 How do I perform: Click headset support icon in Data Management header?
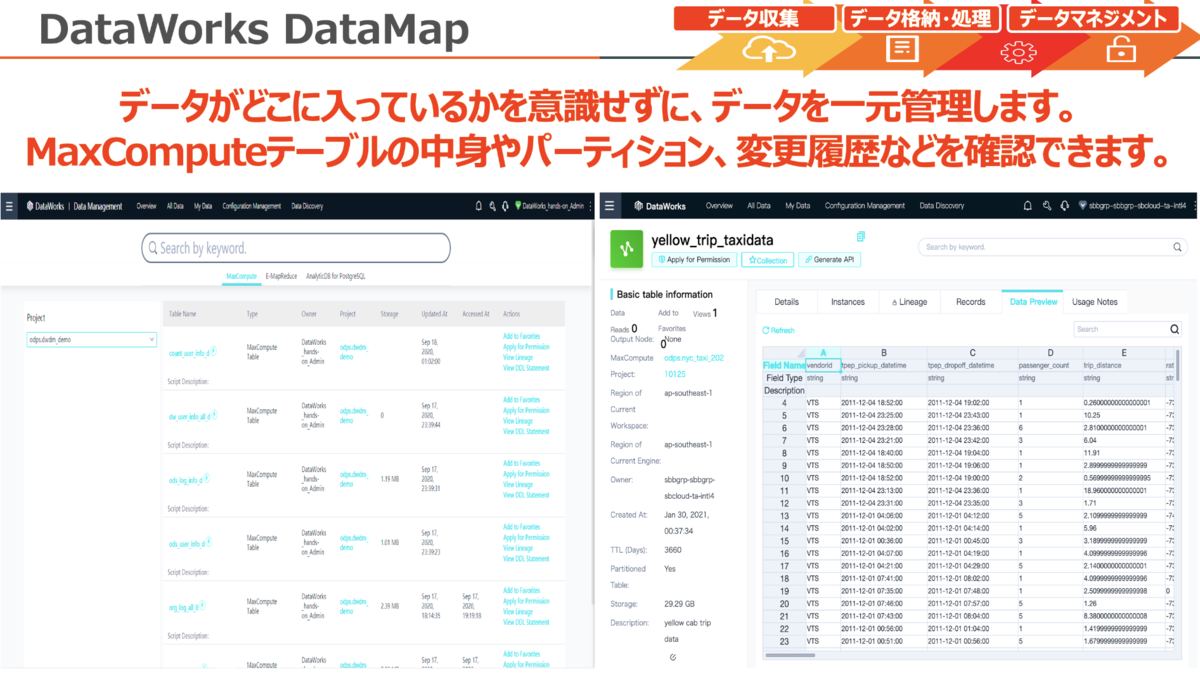click(505, 206)
